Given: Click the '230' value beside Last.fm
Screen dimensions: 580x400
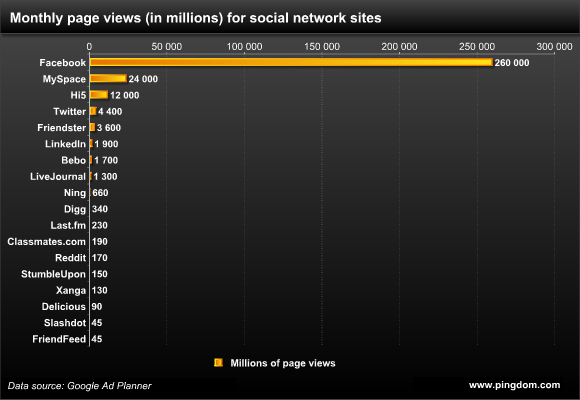Looking at the screenshot, I should [x=100, y=226].
